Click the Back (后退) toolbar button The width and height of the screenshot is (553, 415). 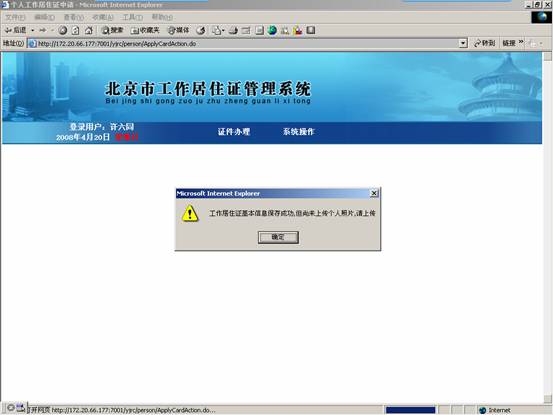click(x=16, y=30)
